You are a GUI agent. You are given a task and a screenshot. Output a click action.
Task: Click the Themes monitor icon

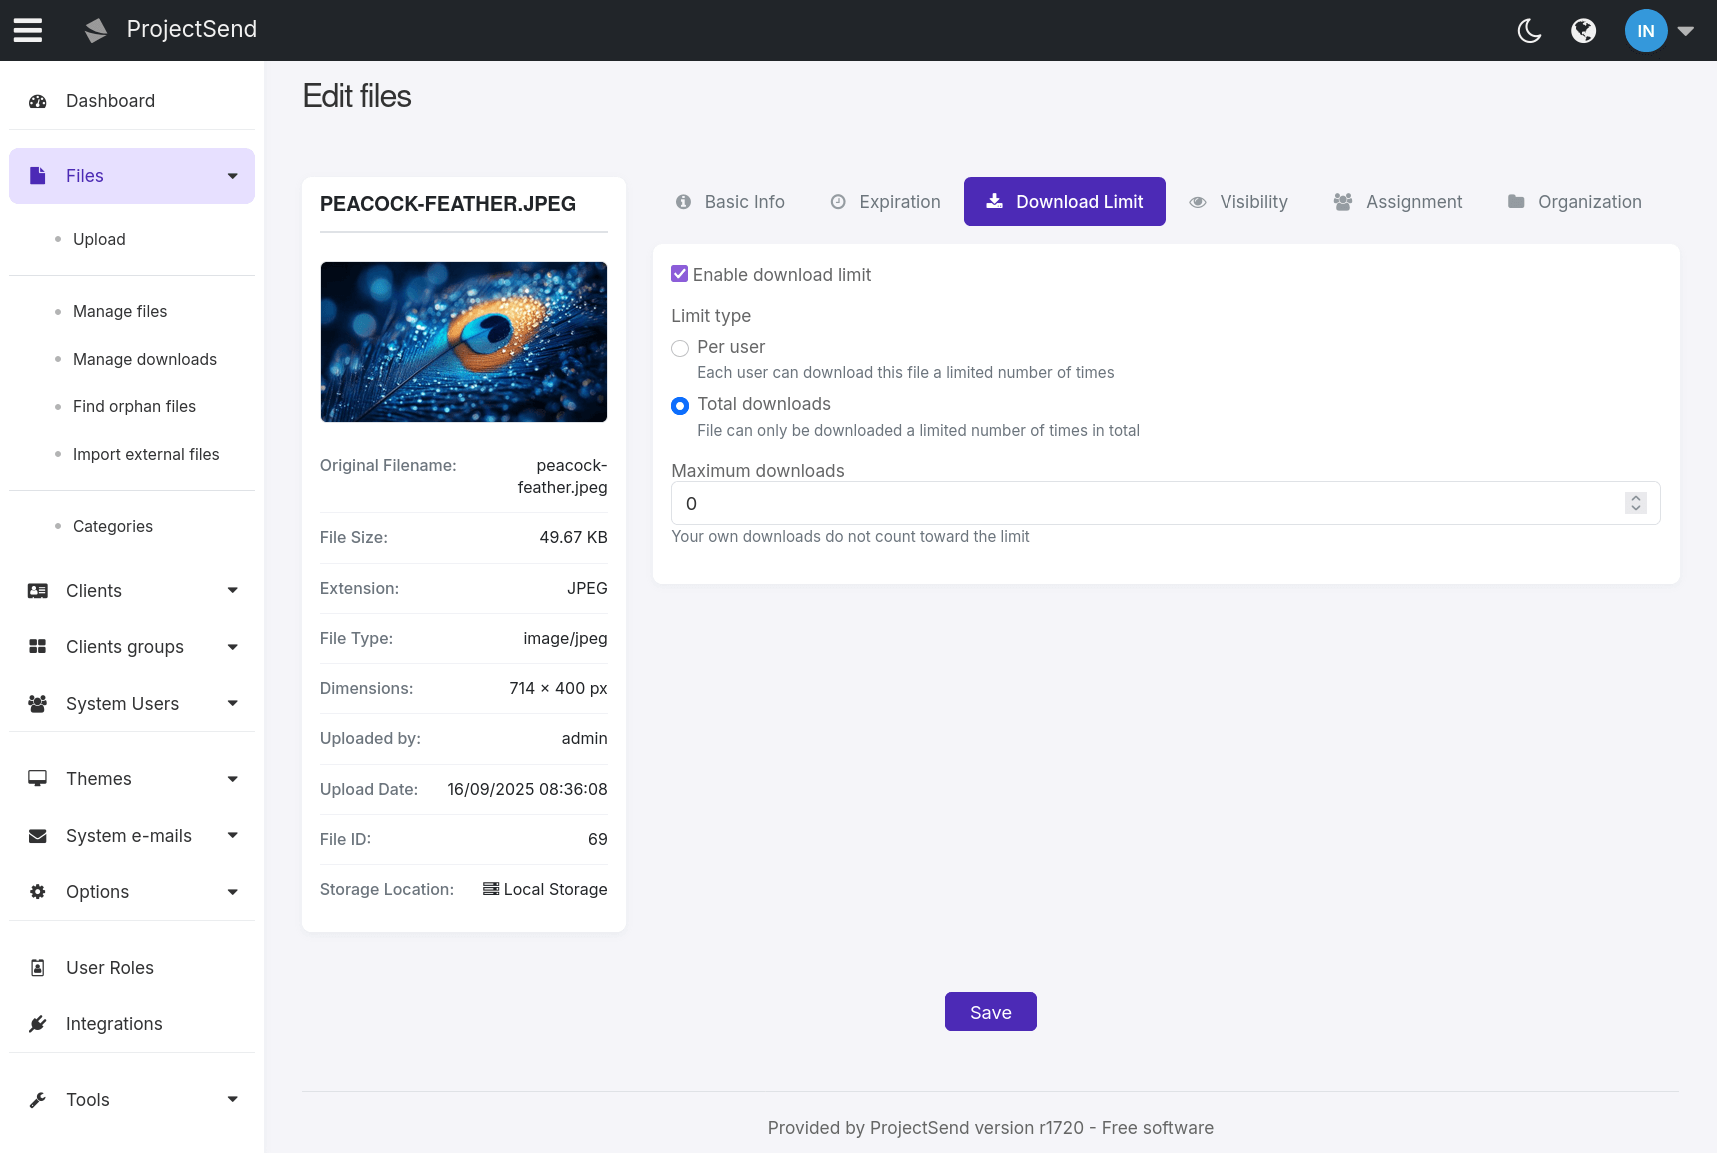37,778
